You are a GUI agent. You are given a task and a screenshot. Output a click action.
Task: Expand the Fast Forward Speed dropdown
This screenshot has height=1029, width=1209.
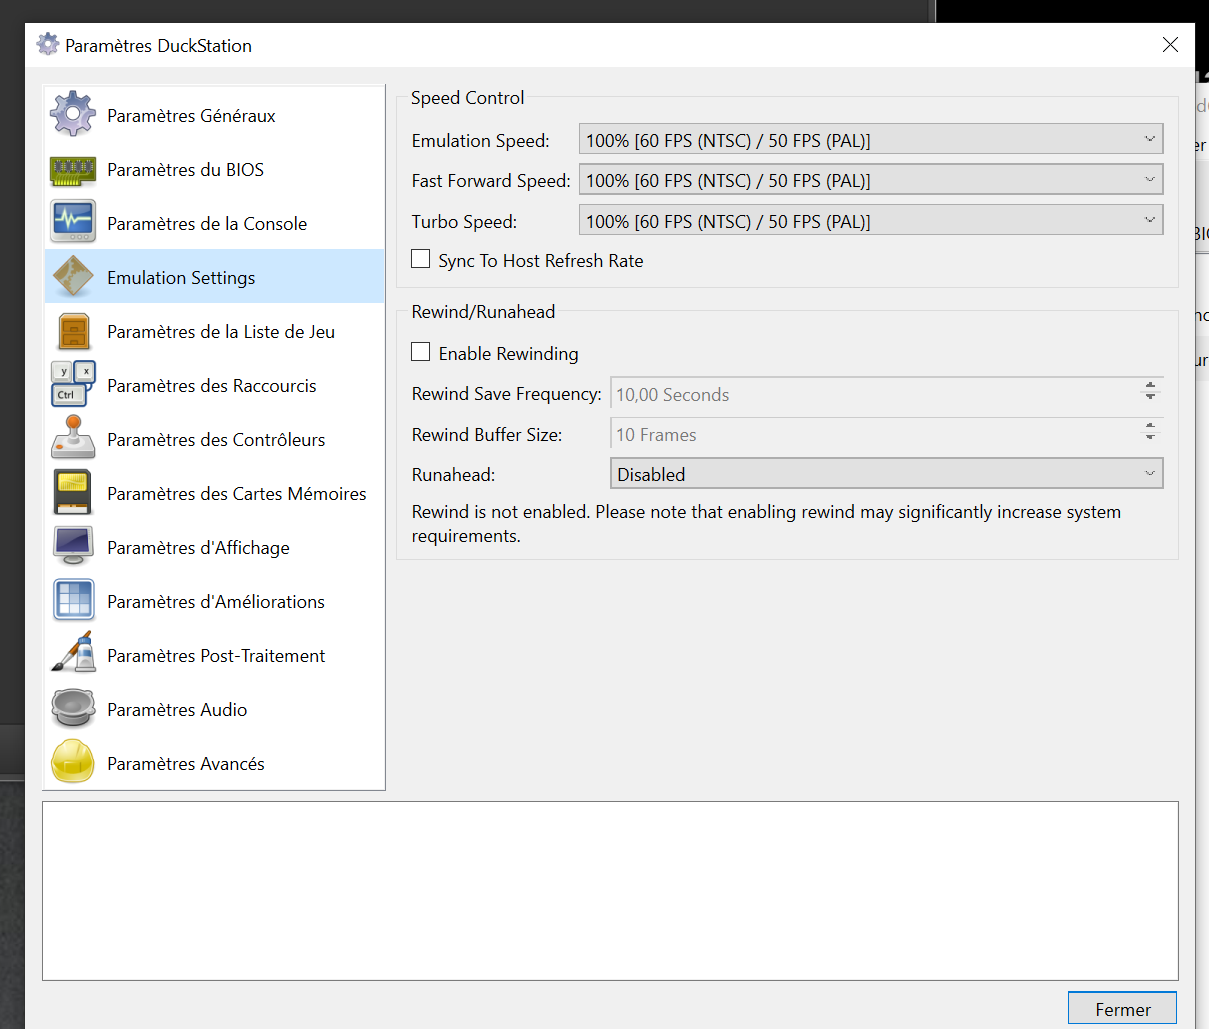click(x=871, y=180)
